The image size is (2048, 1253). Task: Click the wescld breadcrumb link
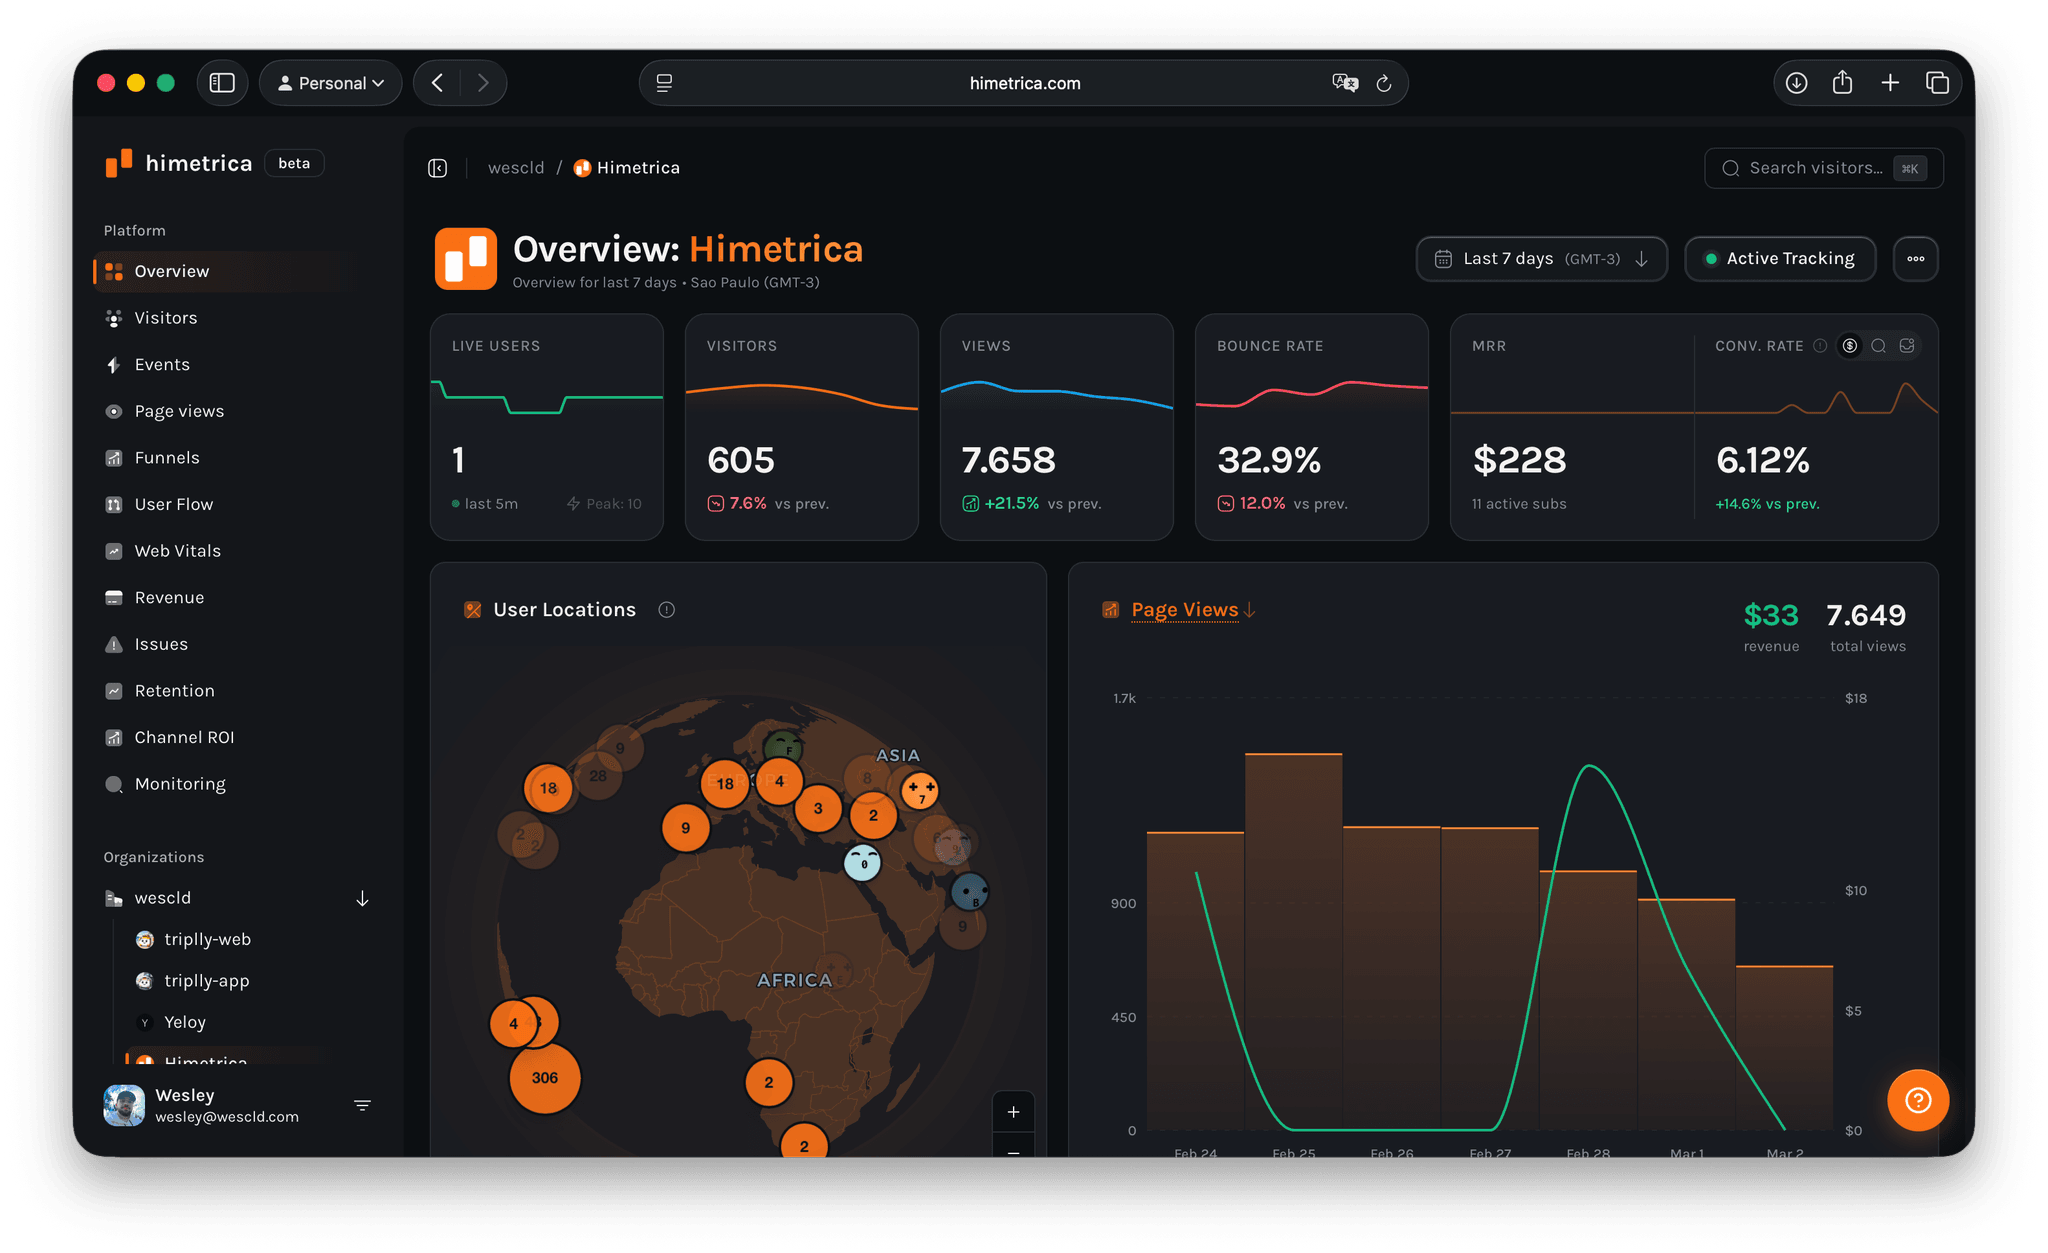pos(516,168)
